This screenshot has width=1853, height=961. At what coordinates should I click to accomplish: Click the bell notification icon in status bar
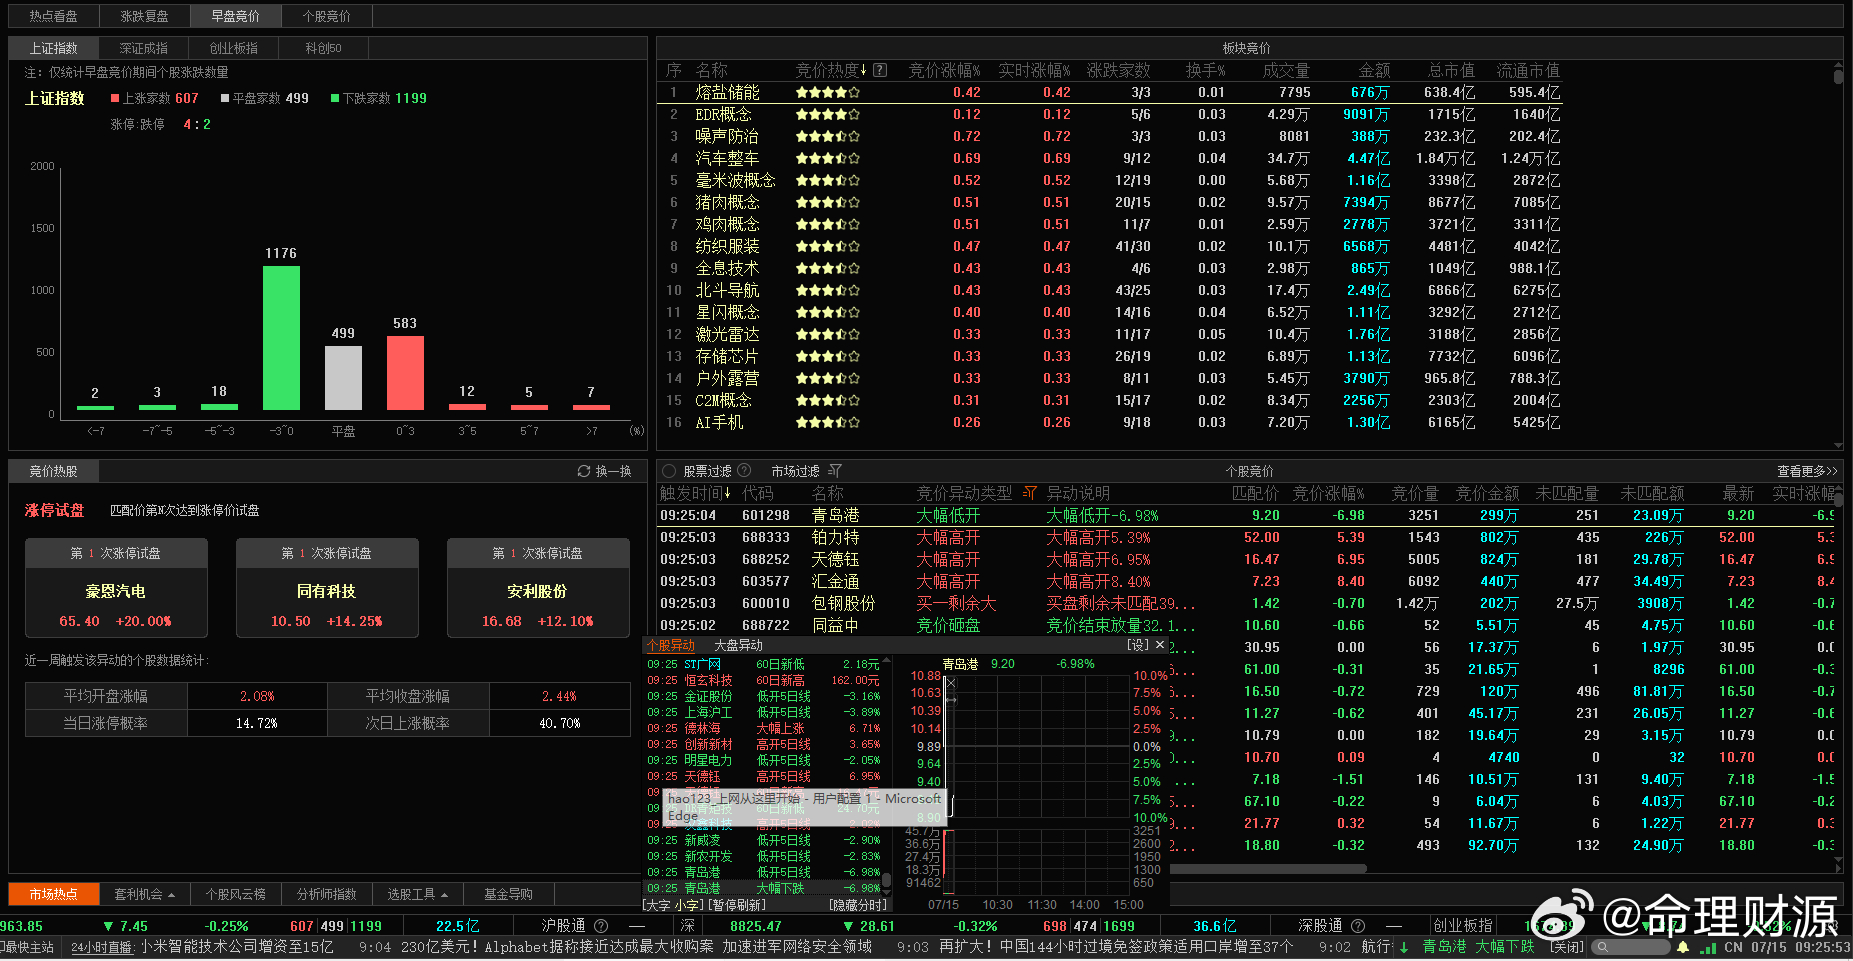(1683, 947)
